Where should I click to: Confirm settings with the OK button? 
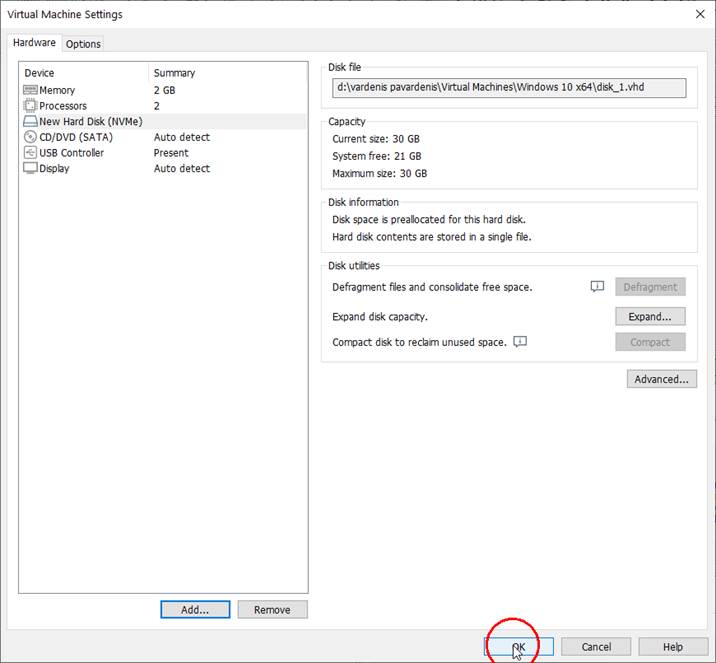tap(519, 647)
